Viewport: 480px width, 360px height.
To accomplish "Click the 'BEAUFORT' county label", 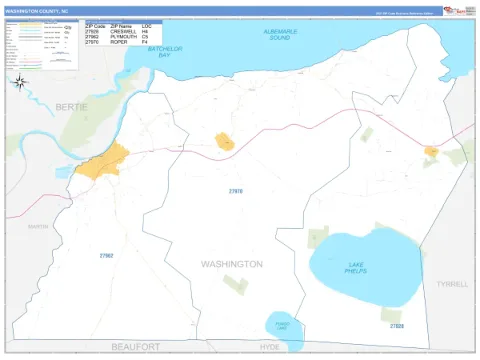I will pyautogui.click(x=135, y=347).
